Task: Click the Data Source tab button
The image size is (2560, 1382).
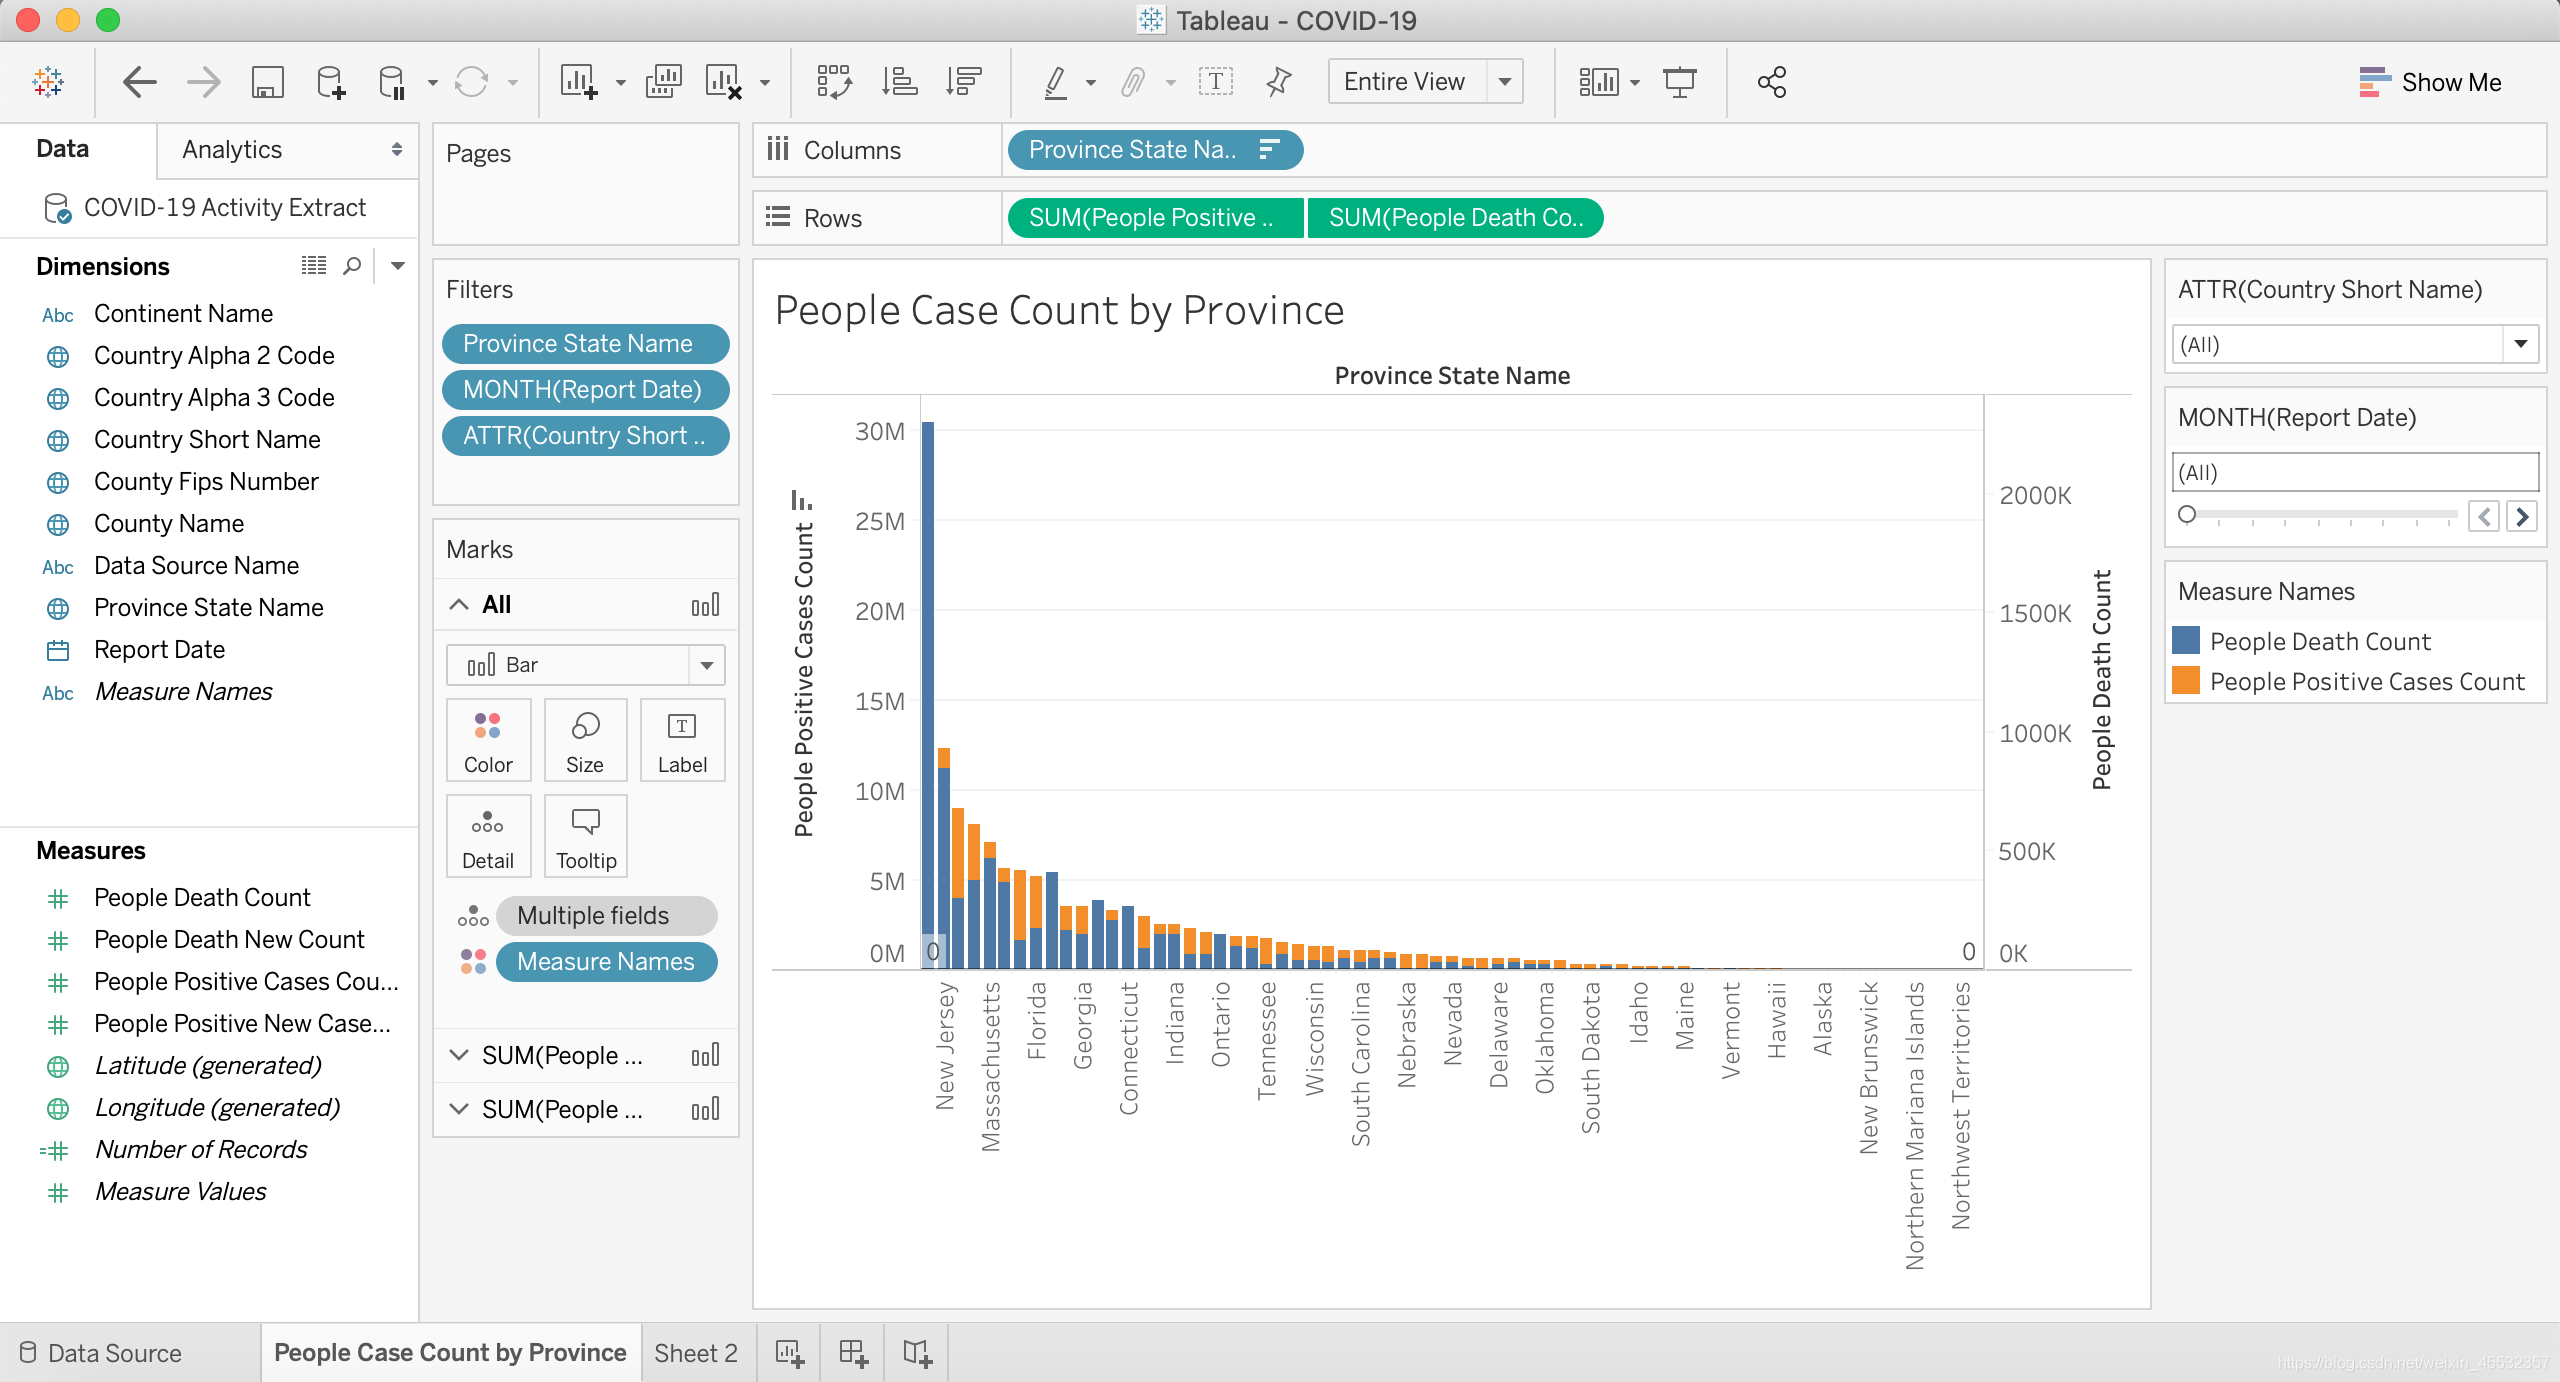Action: click(x=100, y=1353)
